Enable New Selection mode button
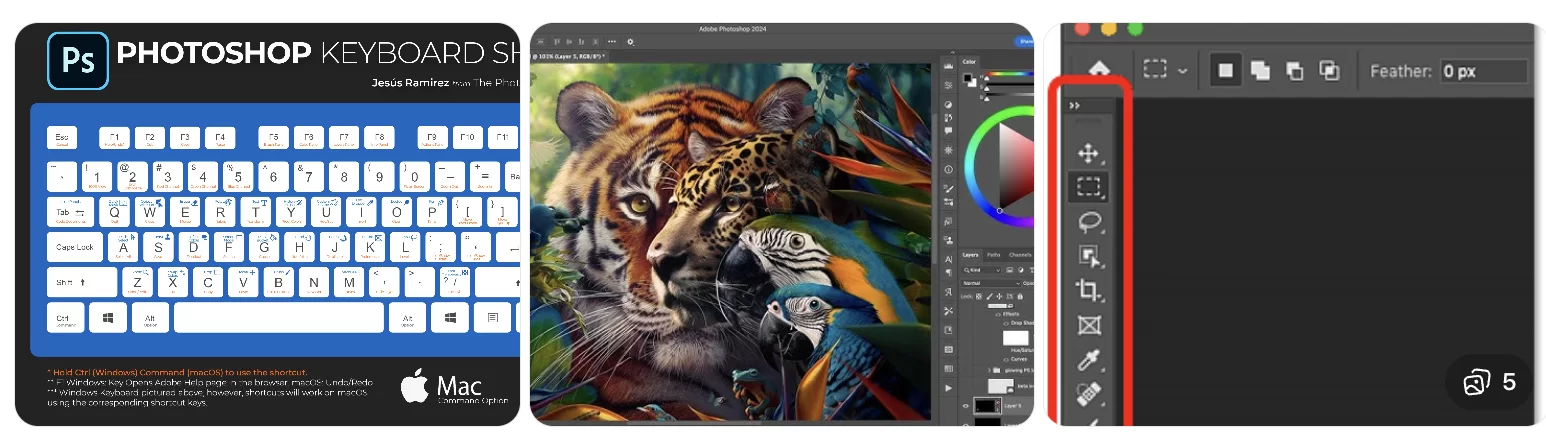The image size is (1546, 442). pyautogui.click(x=1225, y=71)
